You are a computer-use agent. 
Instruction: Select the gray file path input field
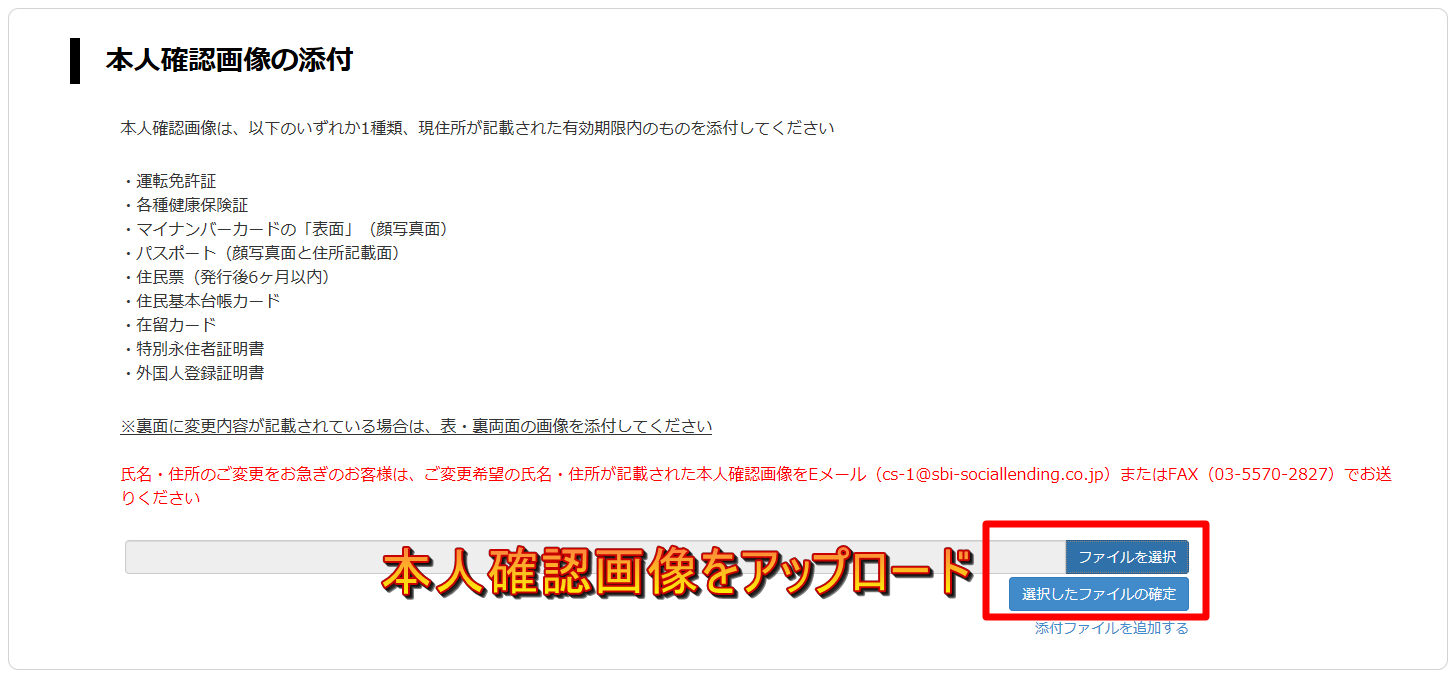[x=595, y=557]
